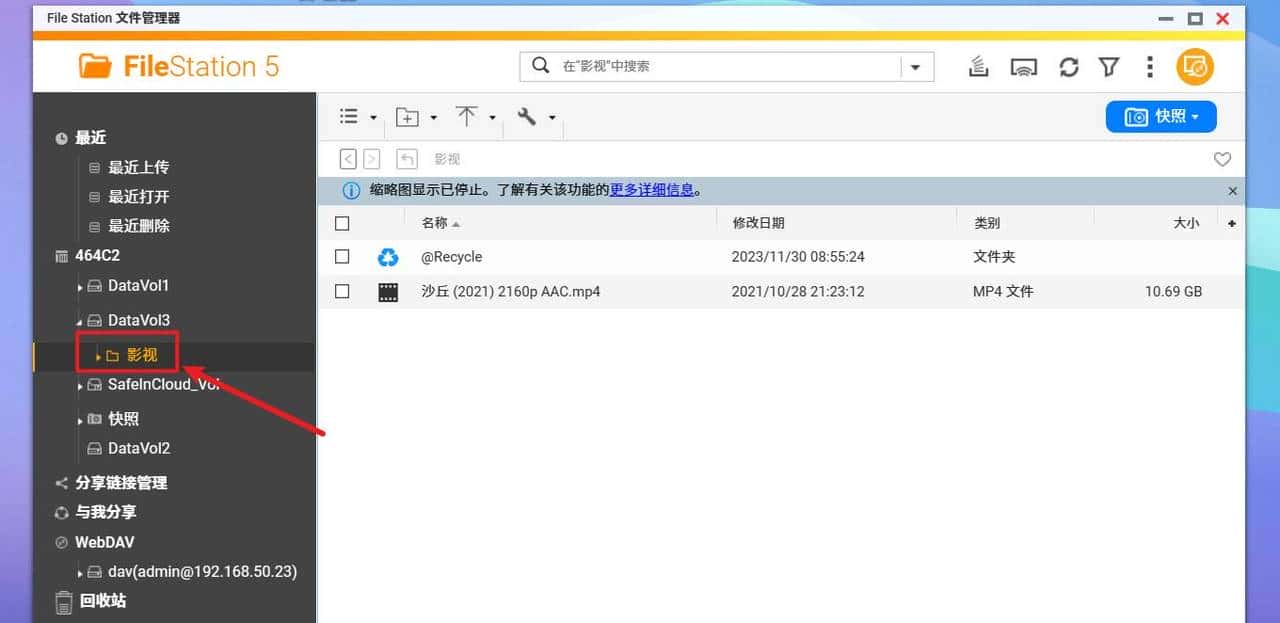Select 沙丘 (2021) 2160p AAC.mp4 file name
1280x623 pixels.
click(x=511, y=292)
